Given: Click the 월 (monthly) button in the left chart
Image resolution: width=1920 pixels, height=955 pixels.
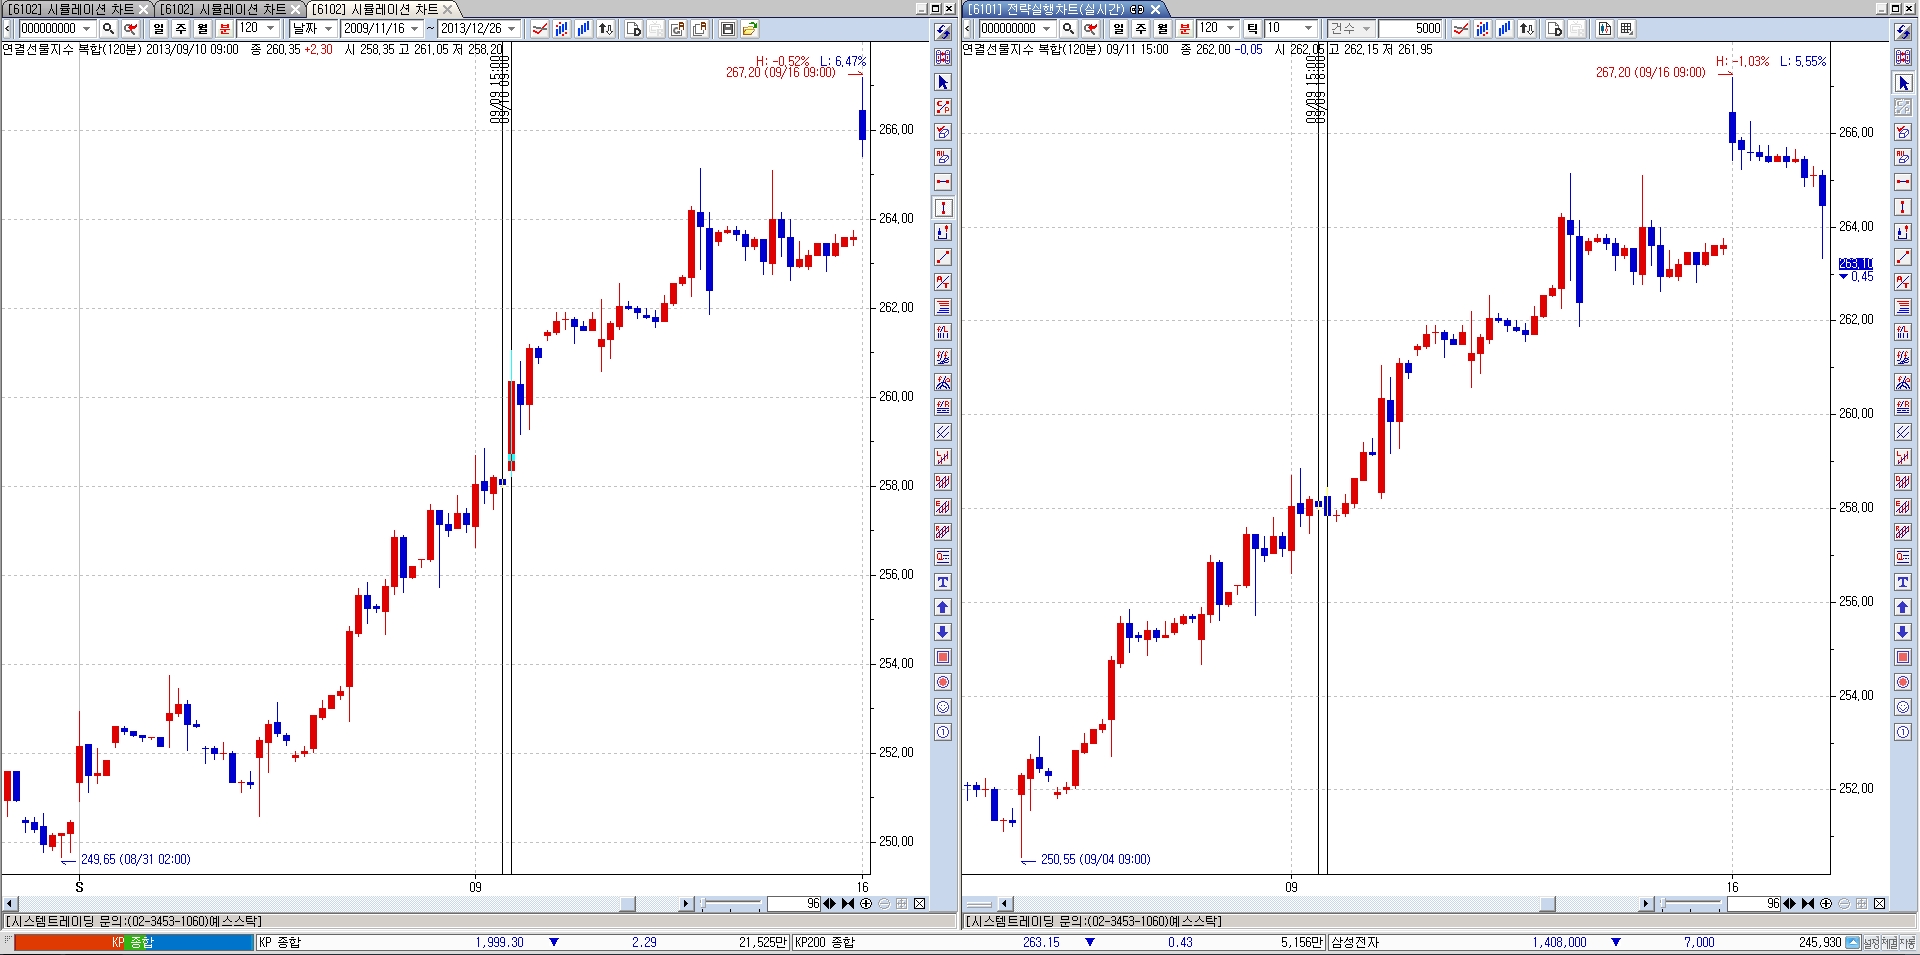Looking at the screenshot, I should 203,29.
